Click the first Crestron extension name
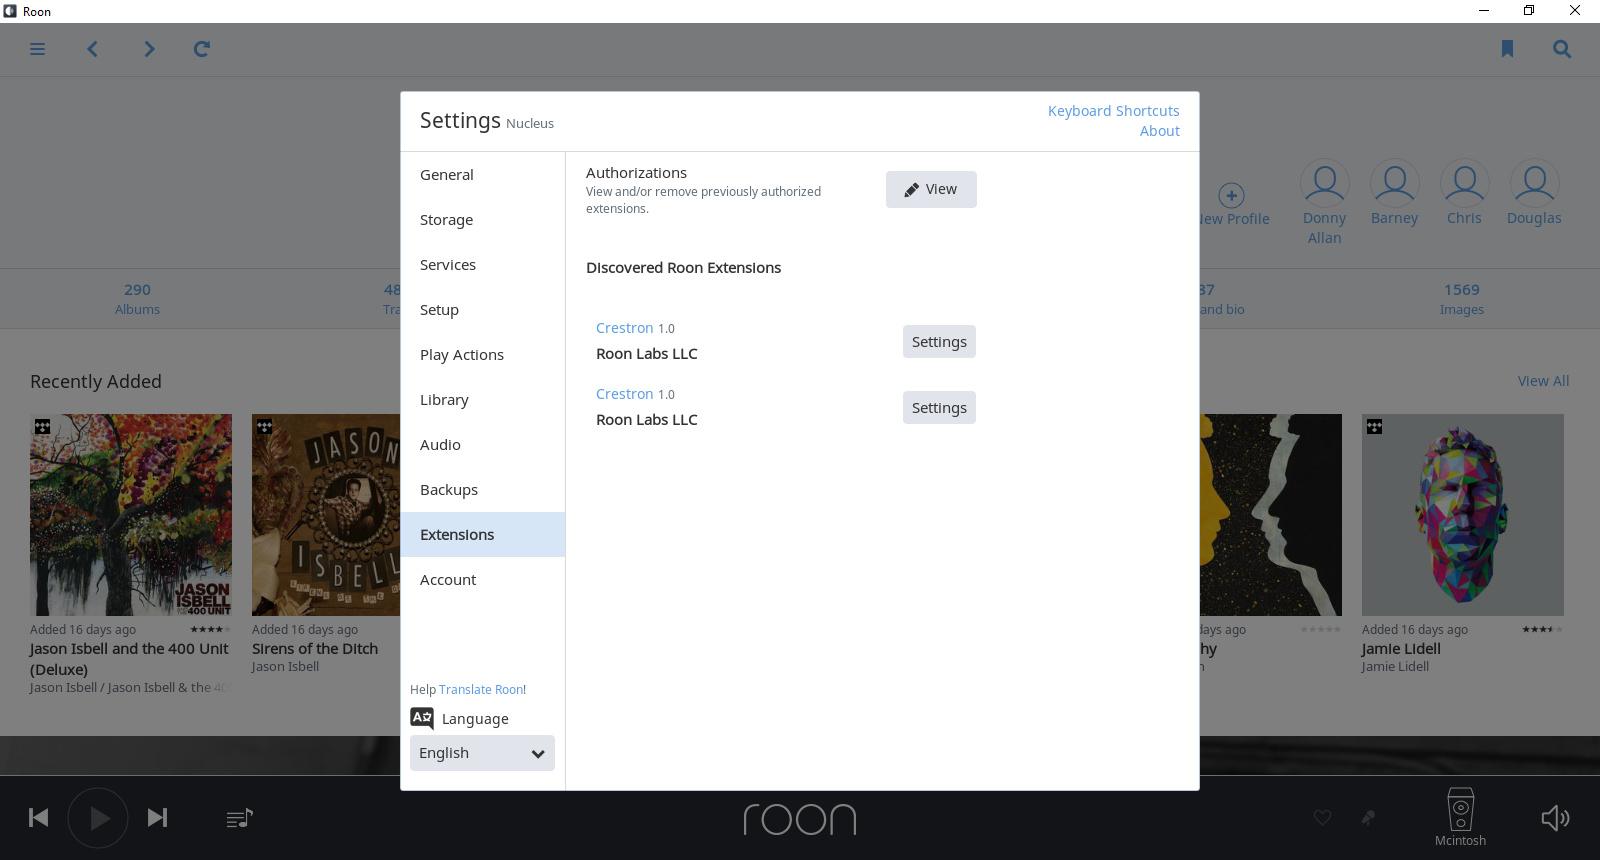 pyautogui.click(x=624, y=328)
